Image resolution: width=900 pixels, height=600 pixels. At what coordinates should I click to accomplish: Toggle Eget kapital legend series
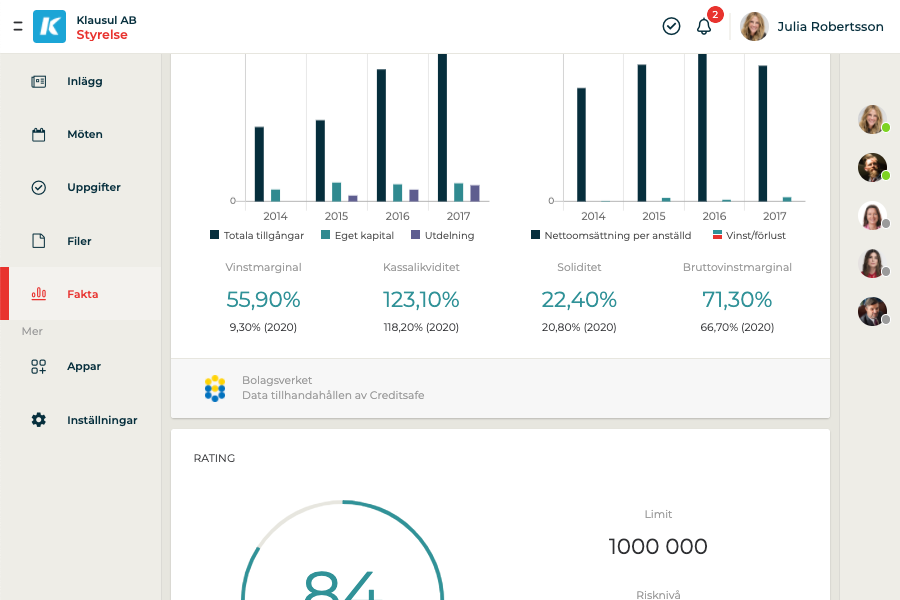click(x=356, y=235)
